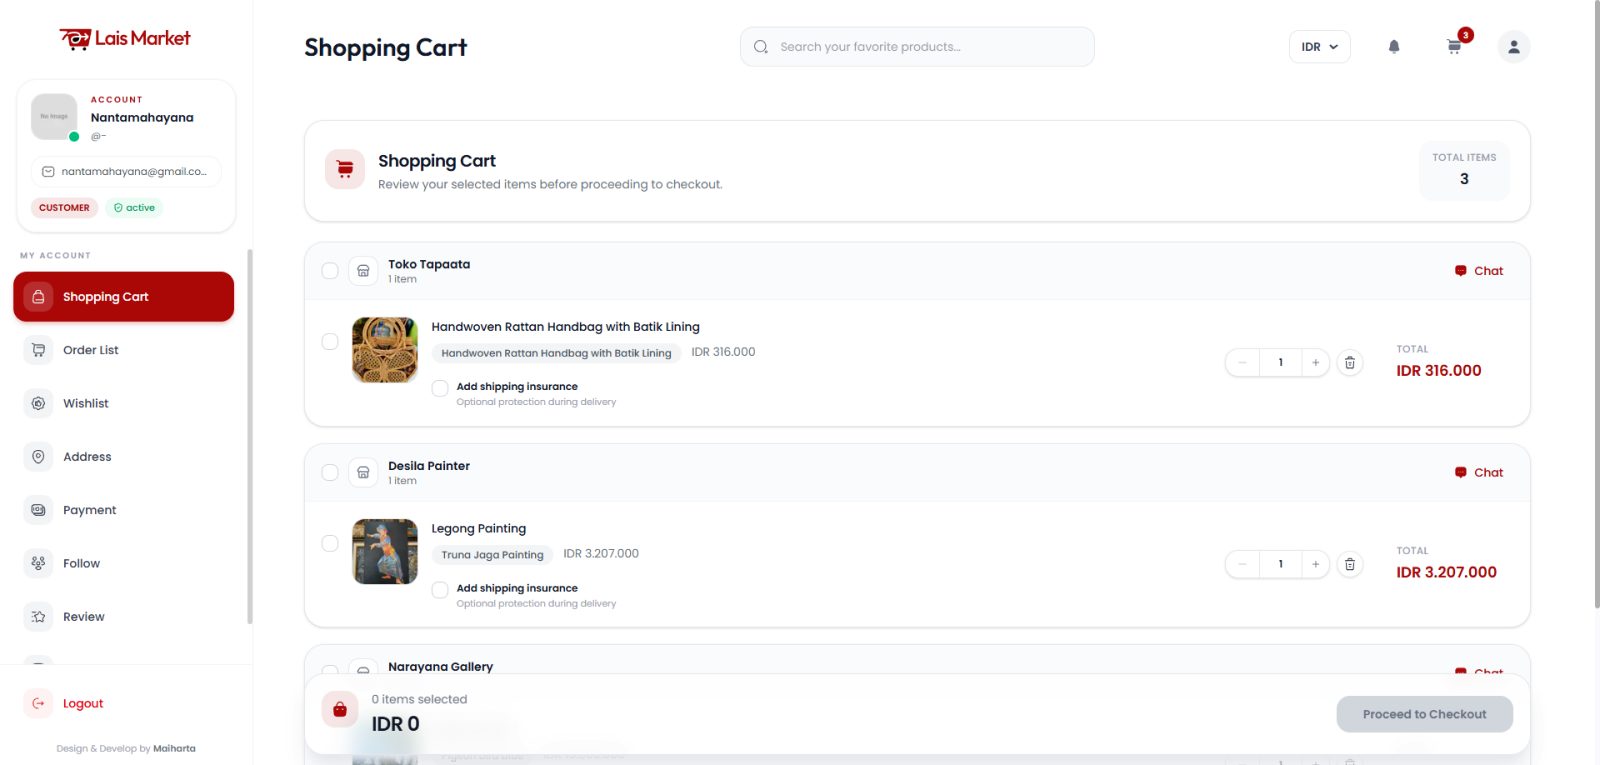Open Order List in sidebar

click(123, 350)
